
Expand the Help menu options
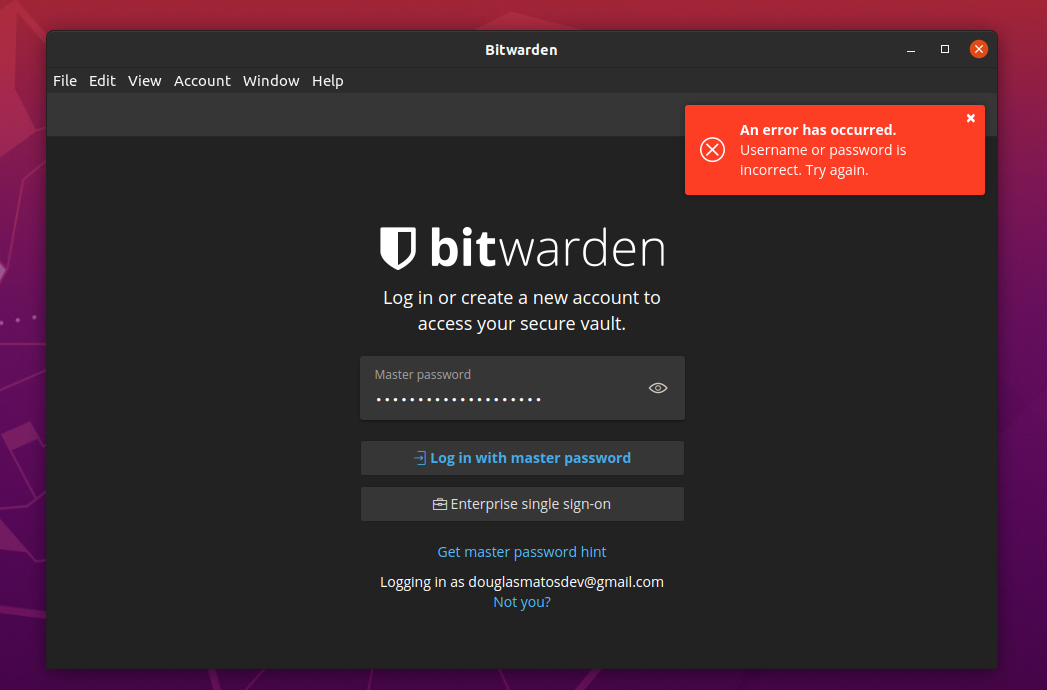coord(327,80)
